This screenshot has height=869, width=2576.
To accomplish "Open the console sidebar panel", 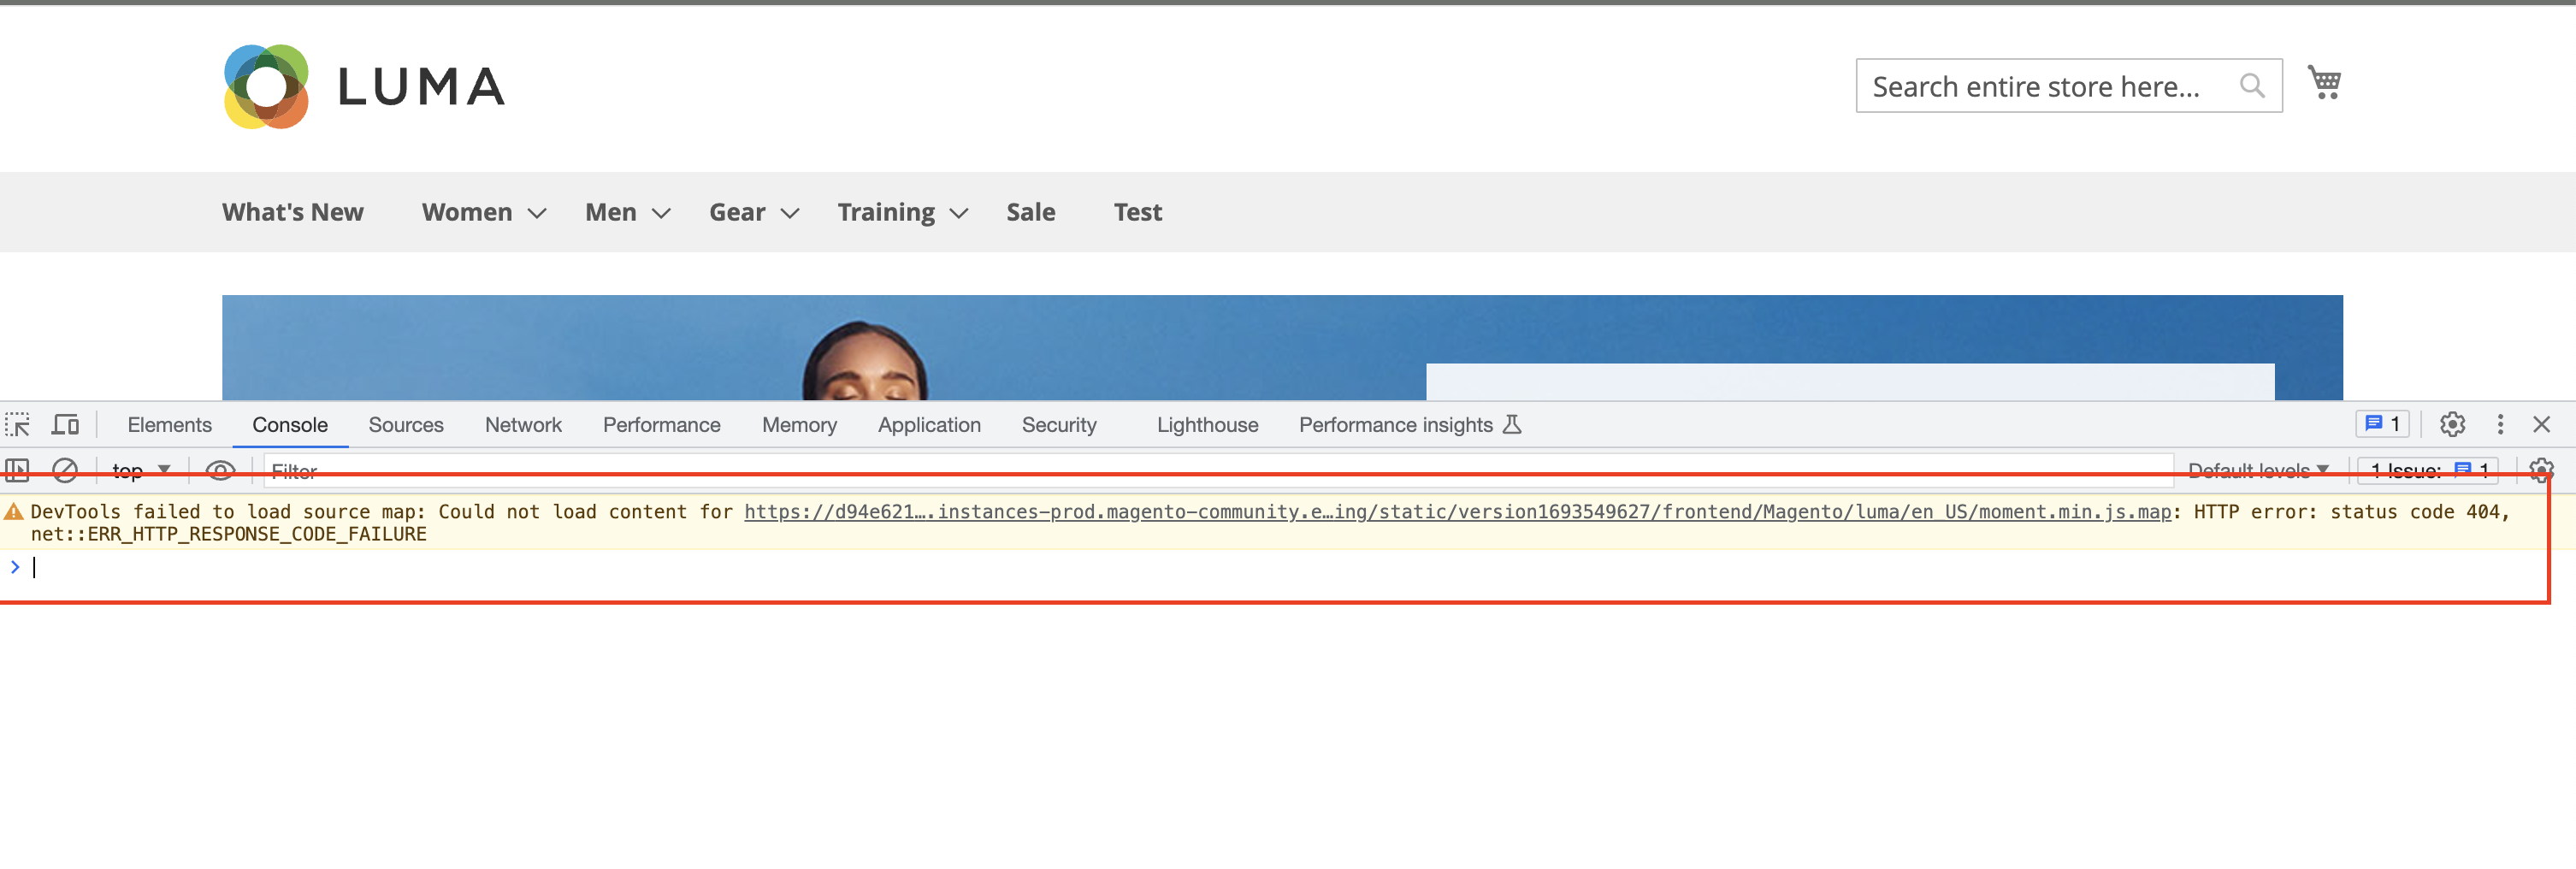I will 17,470.
